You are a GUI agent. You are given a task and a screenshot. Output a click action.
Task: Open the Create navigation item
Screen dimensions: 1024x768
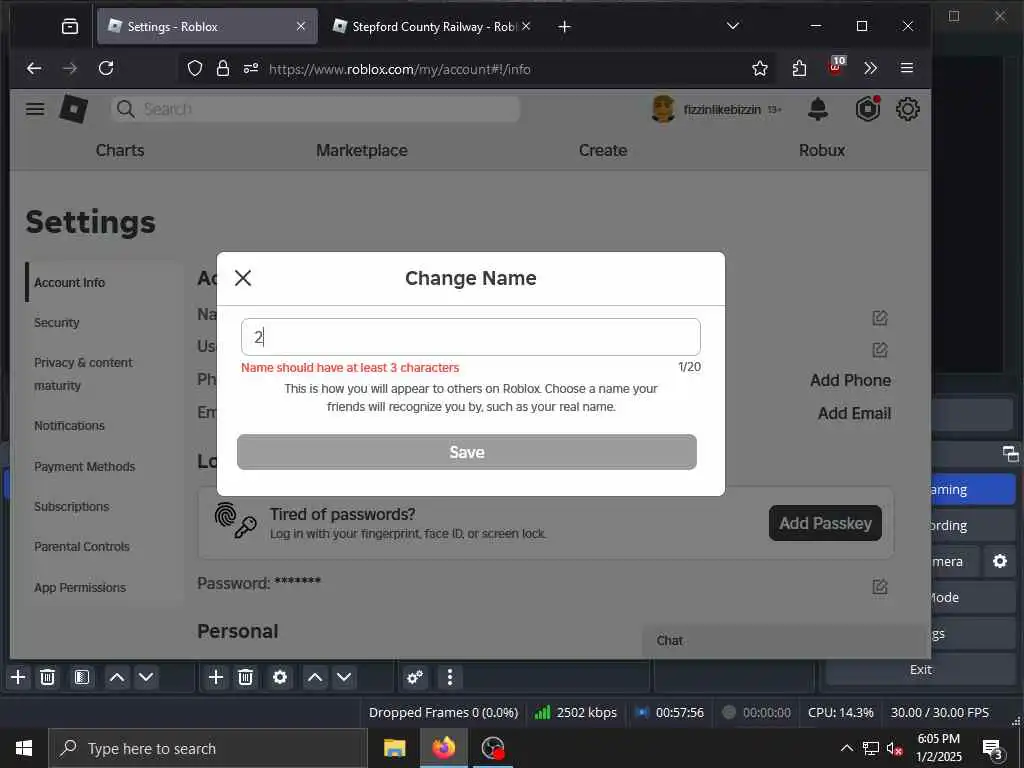(603, 150)
